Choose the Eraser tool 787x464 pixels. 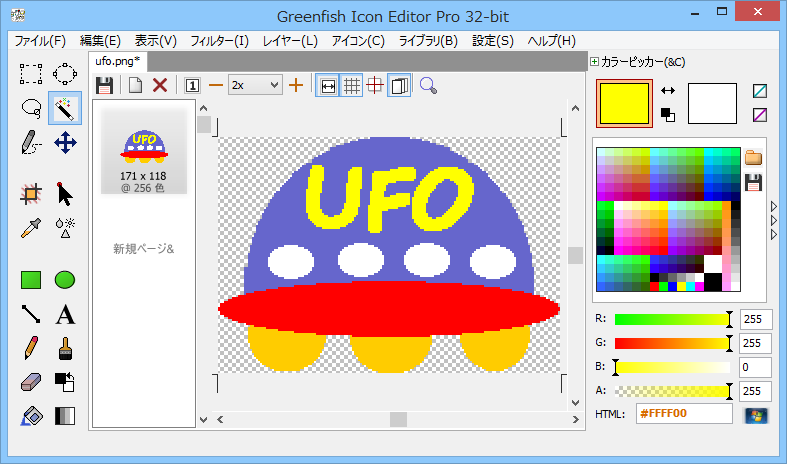coord(31,382)
